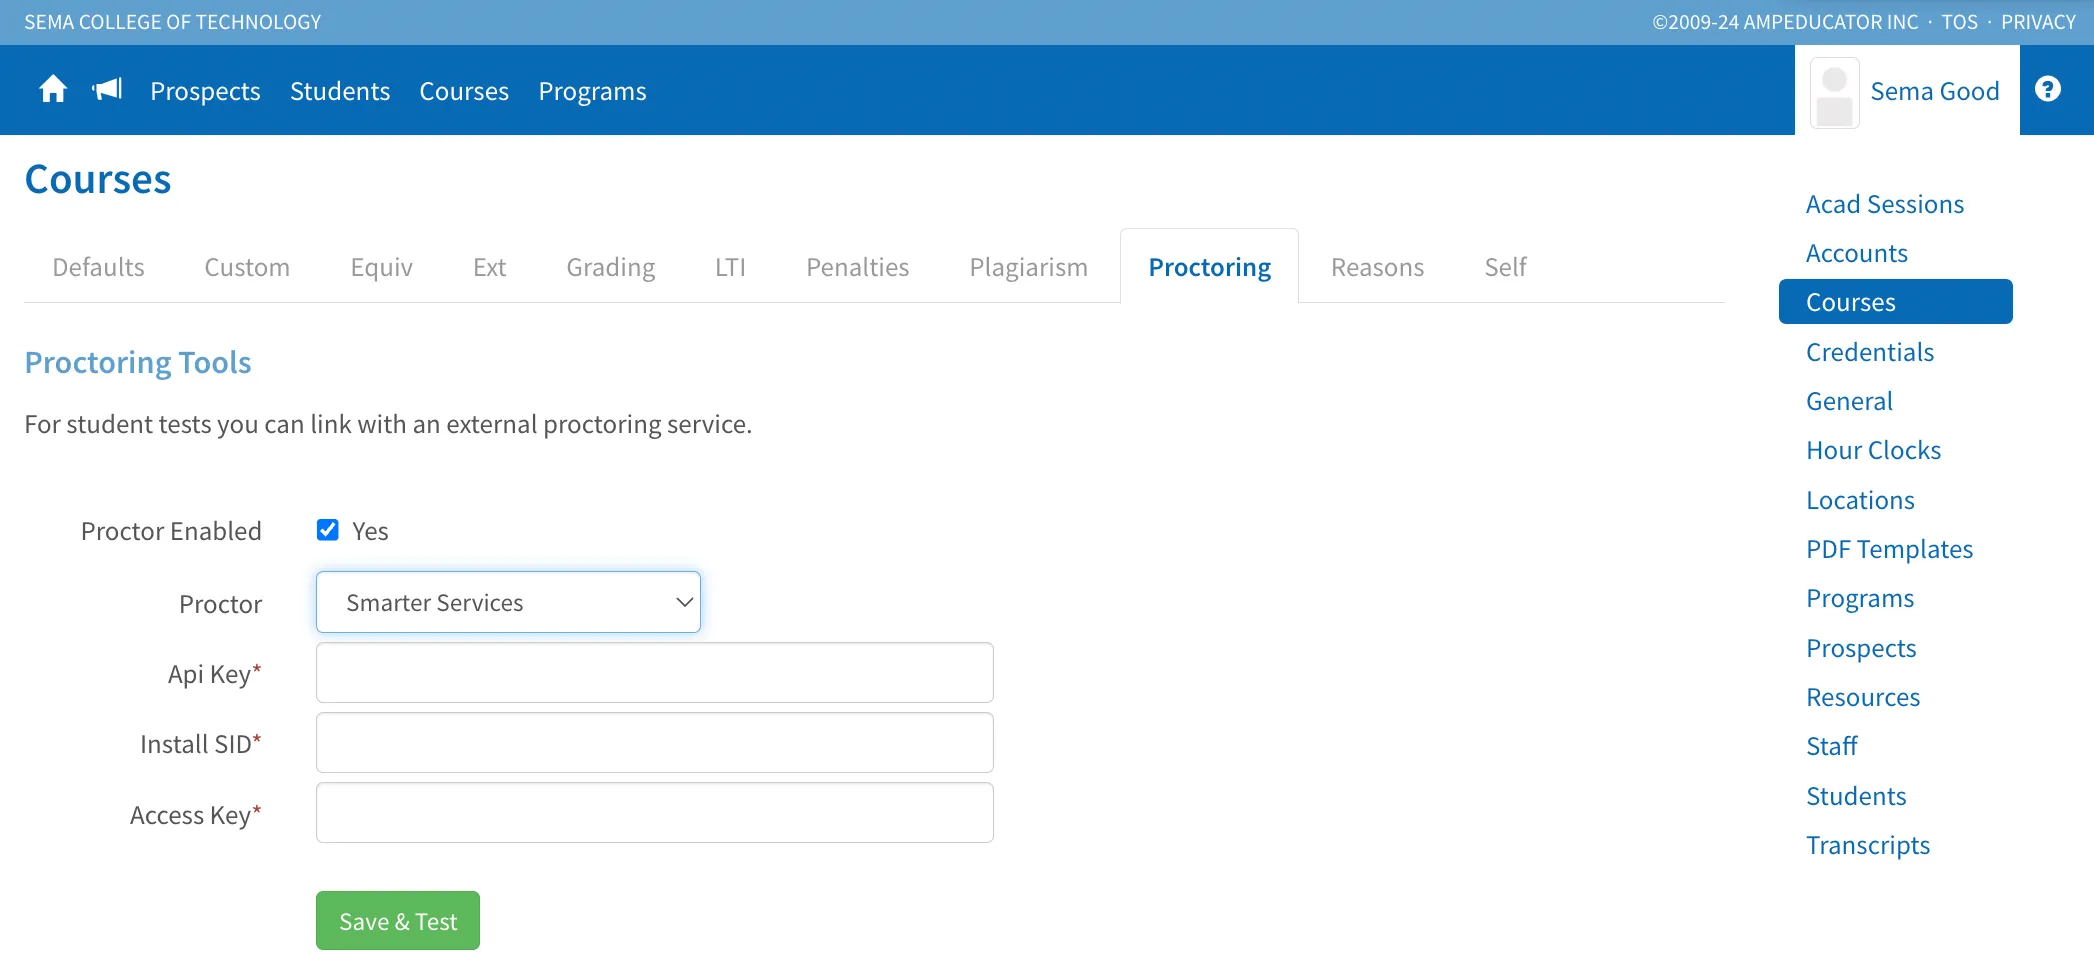Viewport: 2094px width, 966px height.
Task: Switch to the Plagiarism tab
Action: click(1028, 267)
